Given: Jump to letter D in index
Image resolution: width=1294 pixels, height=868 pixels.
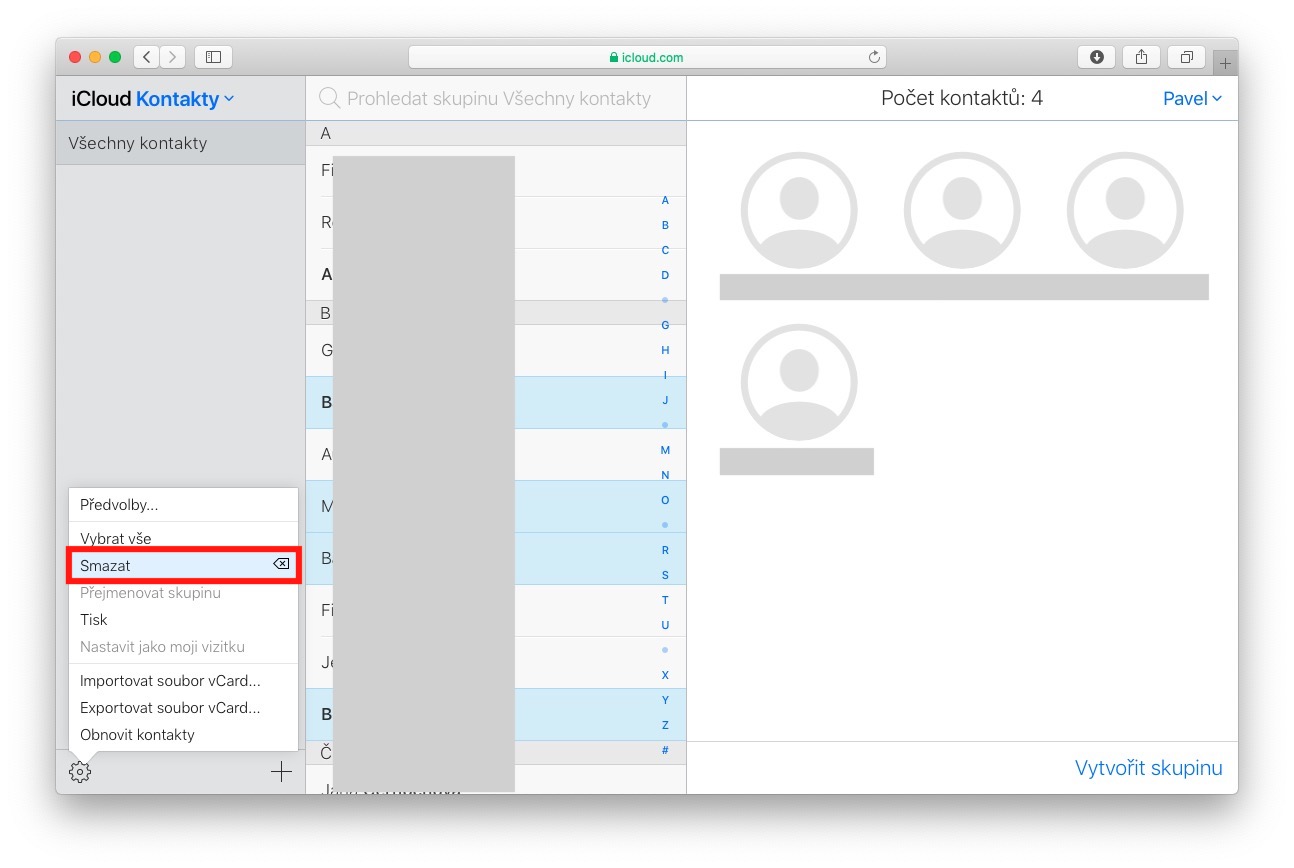Looking at the screenshot, I should pos(665,275).
